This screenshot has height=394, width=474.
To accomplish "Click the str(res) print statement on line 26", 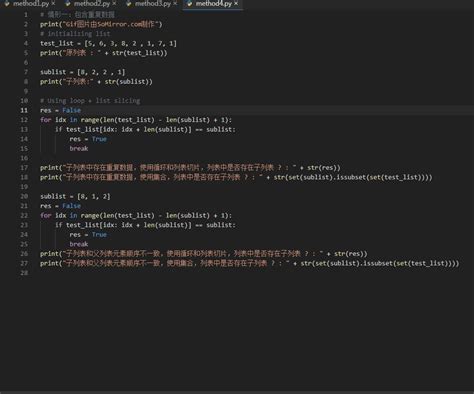I will coord(204,254).
